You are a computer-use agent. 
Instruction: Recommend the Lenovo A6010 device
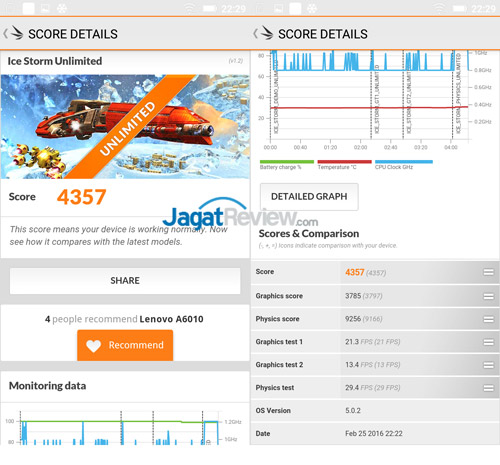(x=125, y=345)
